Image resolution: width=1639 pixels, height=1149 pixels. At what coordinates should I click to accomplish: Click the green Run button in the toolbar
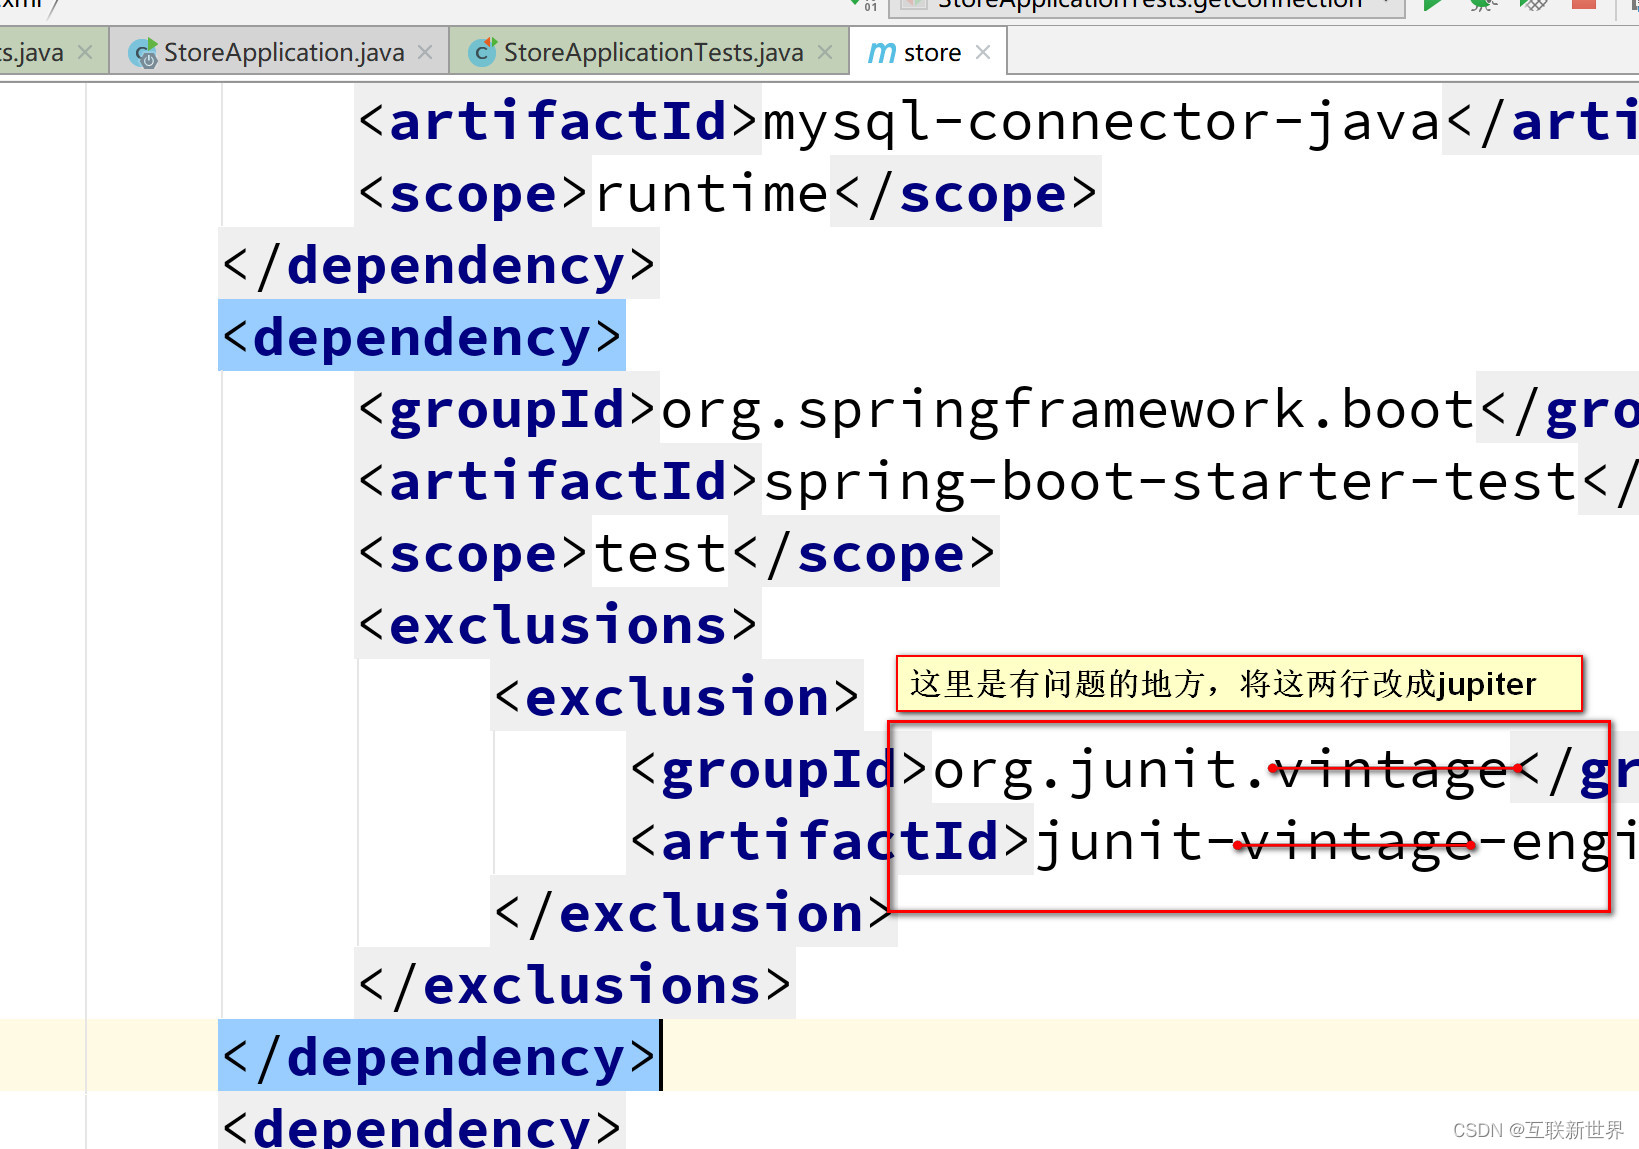tap(1432, 5)
